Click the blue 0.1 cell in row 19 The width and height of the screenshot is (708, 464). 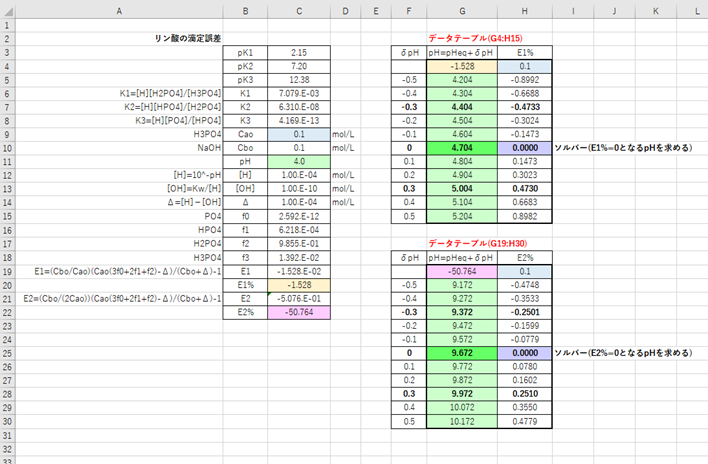pyautogui.click(x=525, y=271)
